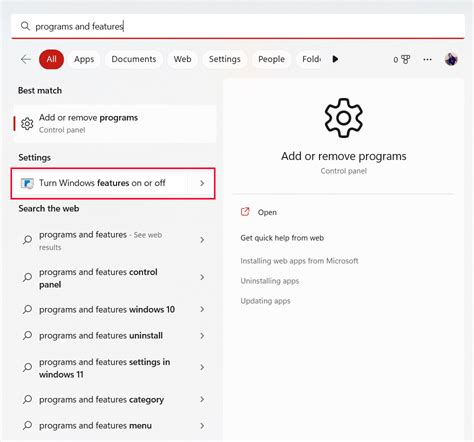474x442 pixels.
Task: Open 'programs and features - See web results'
Action: [113, 240]
